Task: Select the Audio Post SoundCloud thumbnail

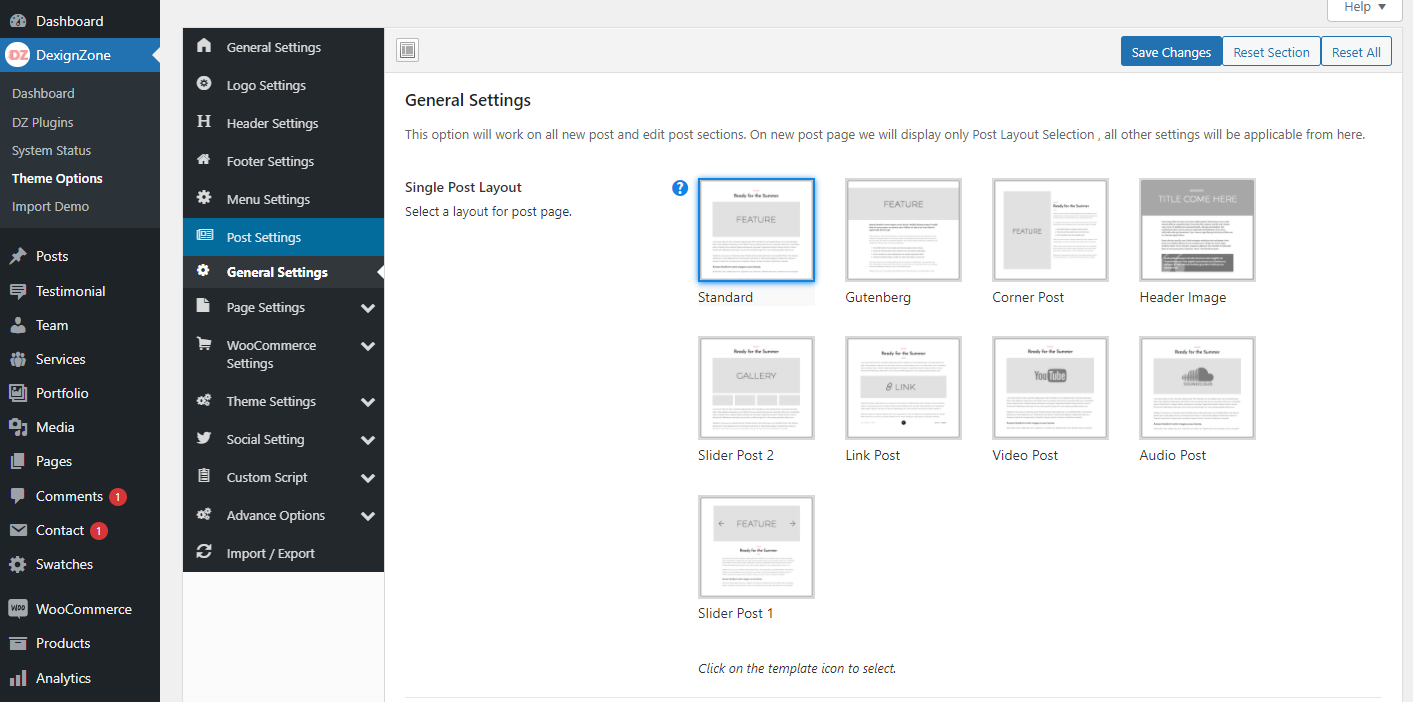Action: tap(1197, 389)
